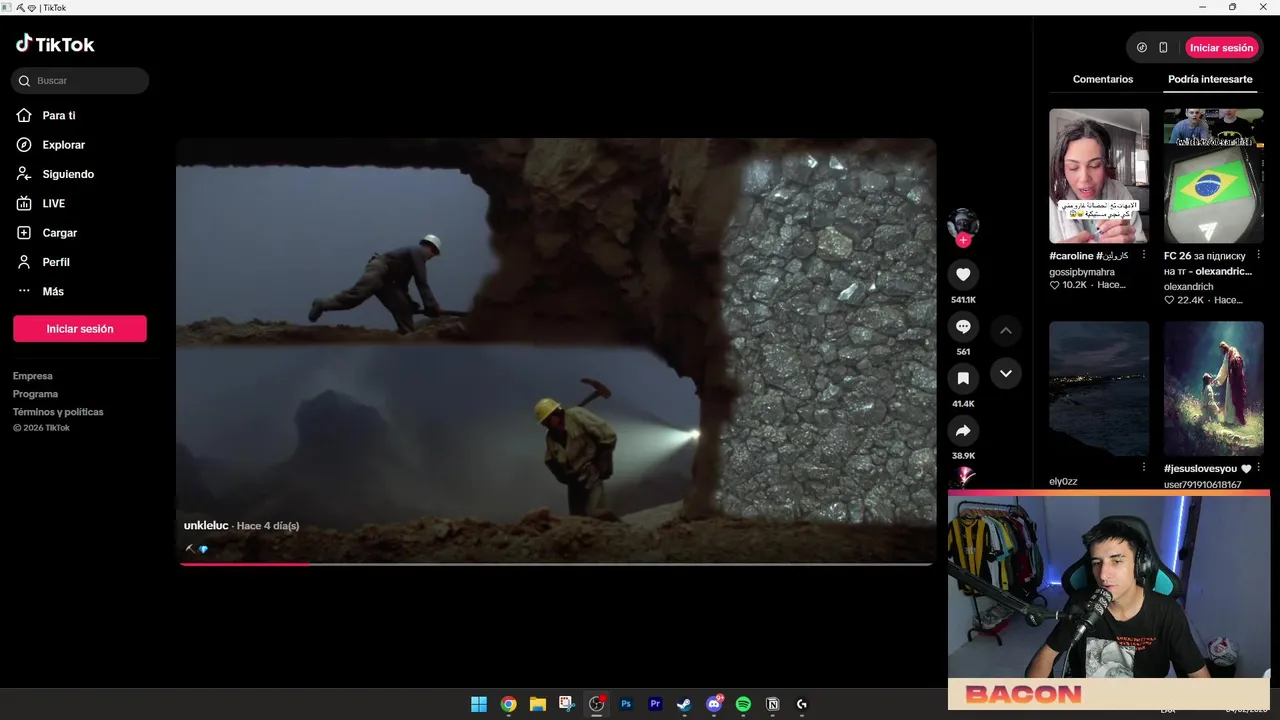
Task: Open the night coastline video thumbnail
Action: point(1099,388)
